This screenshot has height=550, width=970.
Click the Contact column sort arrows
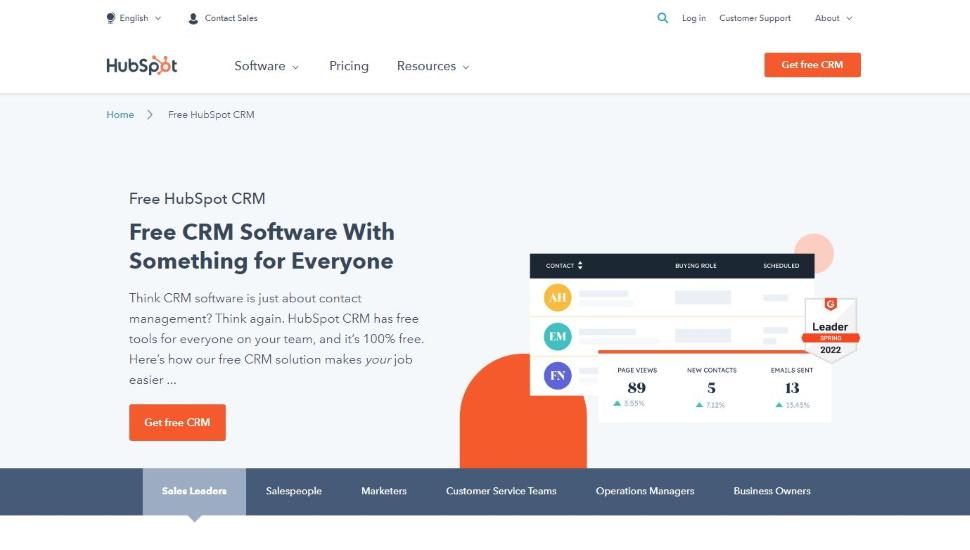point(580,265)
